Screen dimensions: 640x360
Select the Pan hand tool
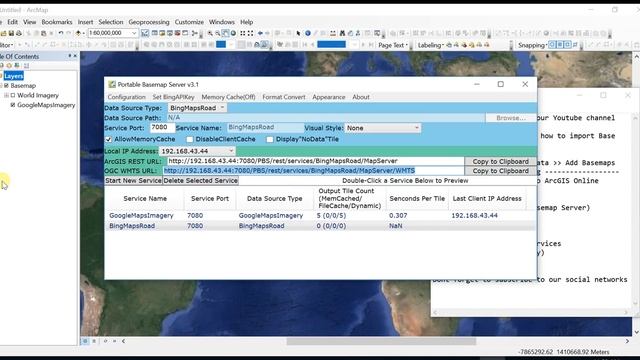[x=225, y=33]
